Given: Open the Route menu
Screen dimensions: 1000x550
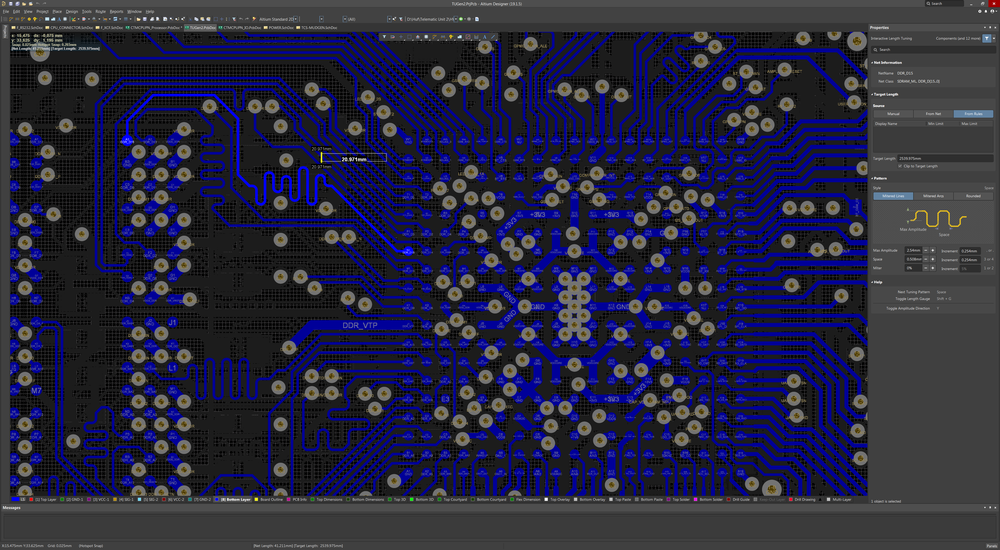Looking at the screenshot, I should 100,11.
